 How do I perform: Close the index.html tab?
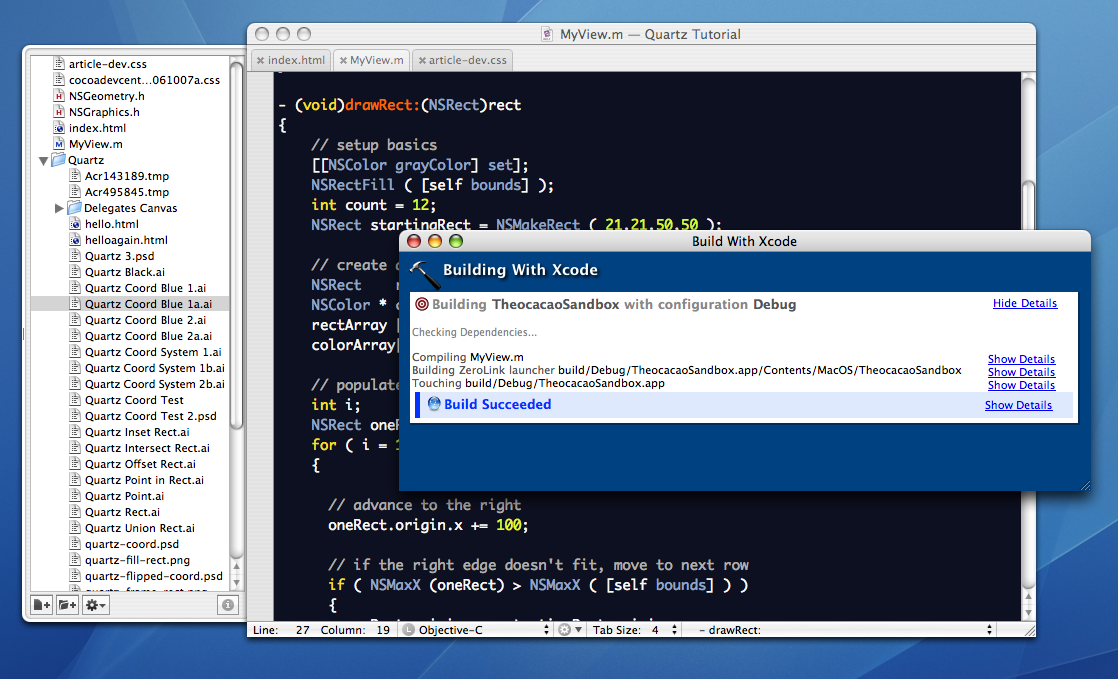[x=261, y=61]
